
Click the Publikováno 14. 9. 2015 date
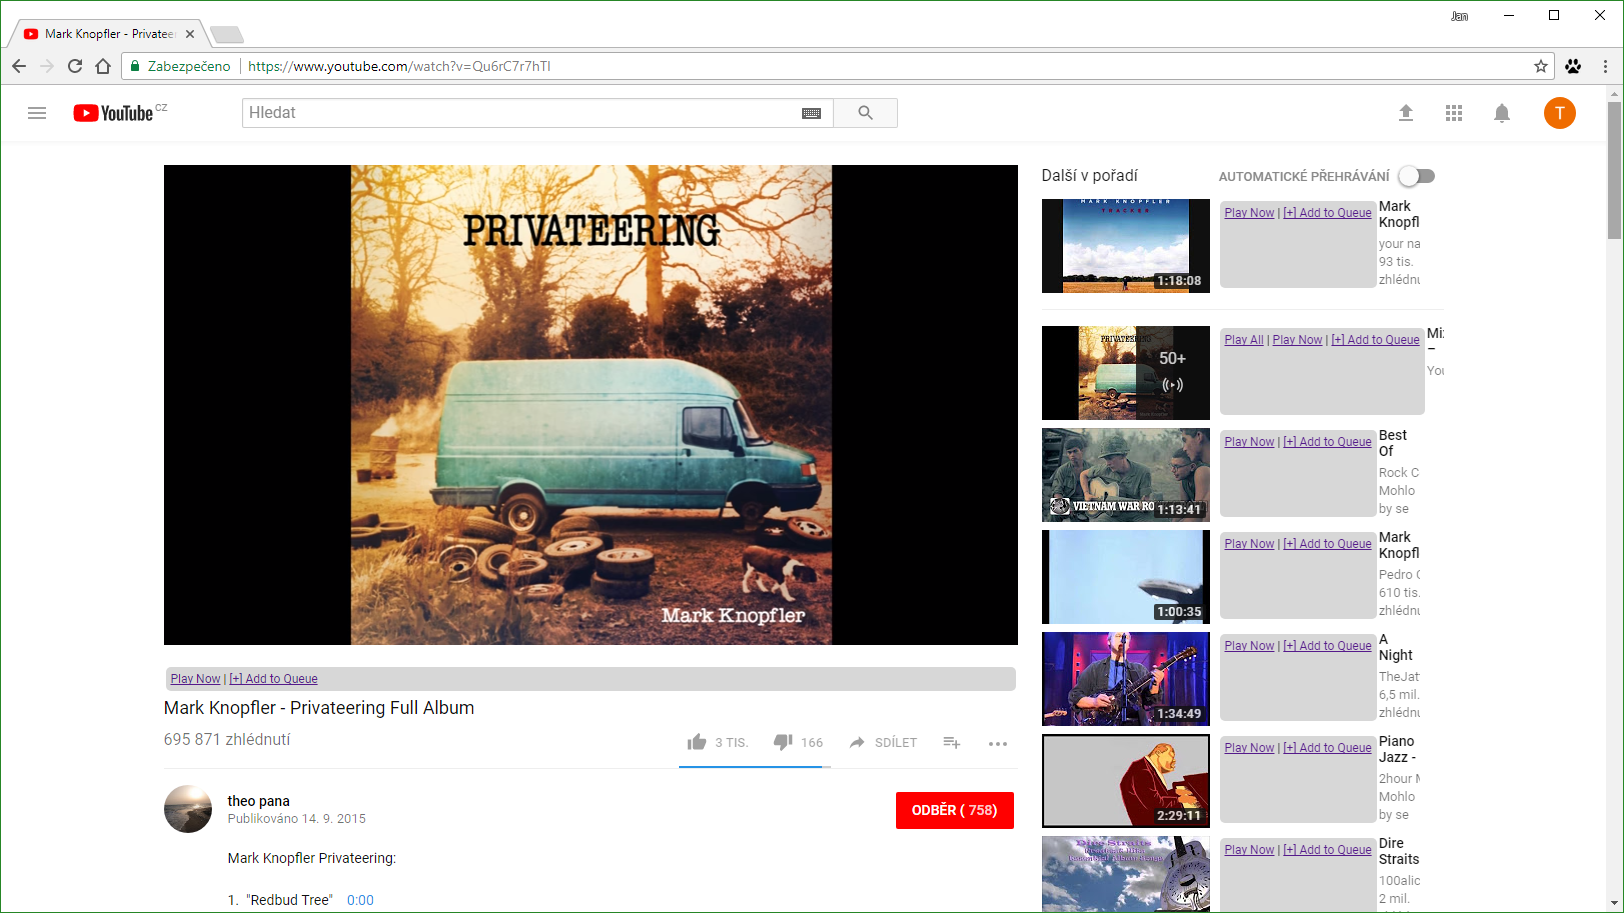click(x=296, y=819)
